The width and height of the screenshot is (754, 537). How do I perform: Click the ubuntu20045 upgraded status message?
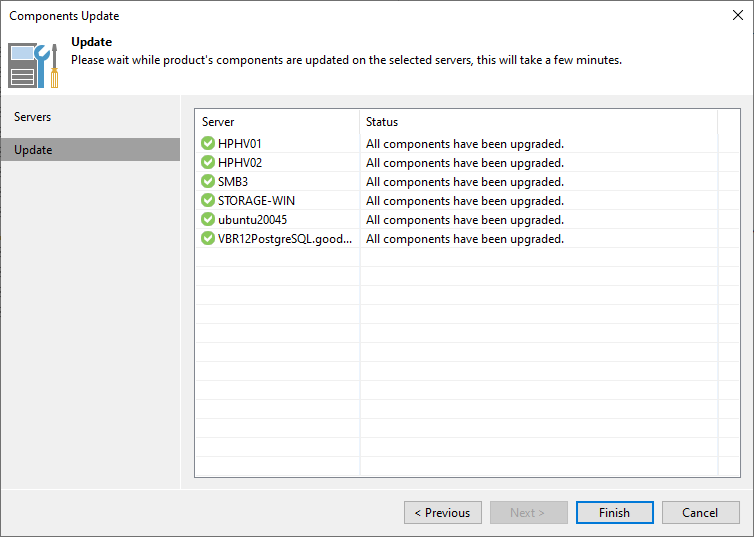tap(465, 220)
